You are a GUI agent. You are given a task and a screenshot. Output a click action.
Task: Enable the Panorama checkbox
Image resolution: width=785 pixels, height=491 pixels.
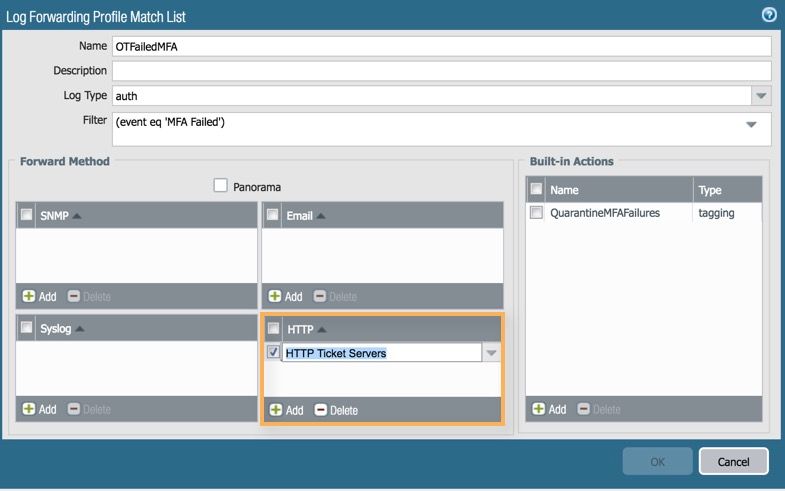tap(220, 185)
